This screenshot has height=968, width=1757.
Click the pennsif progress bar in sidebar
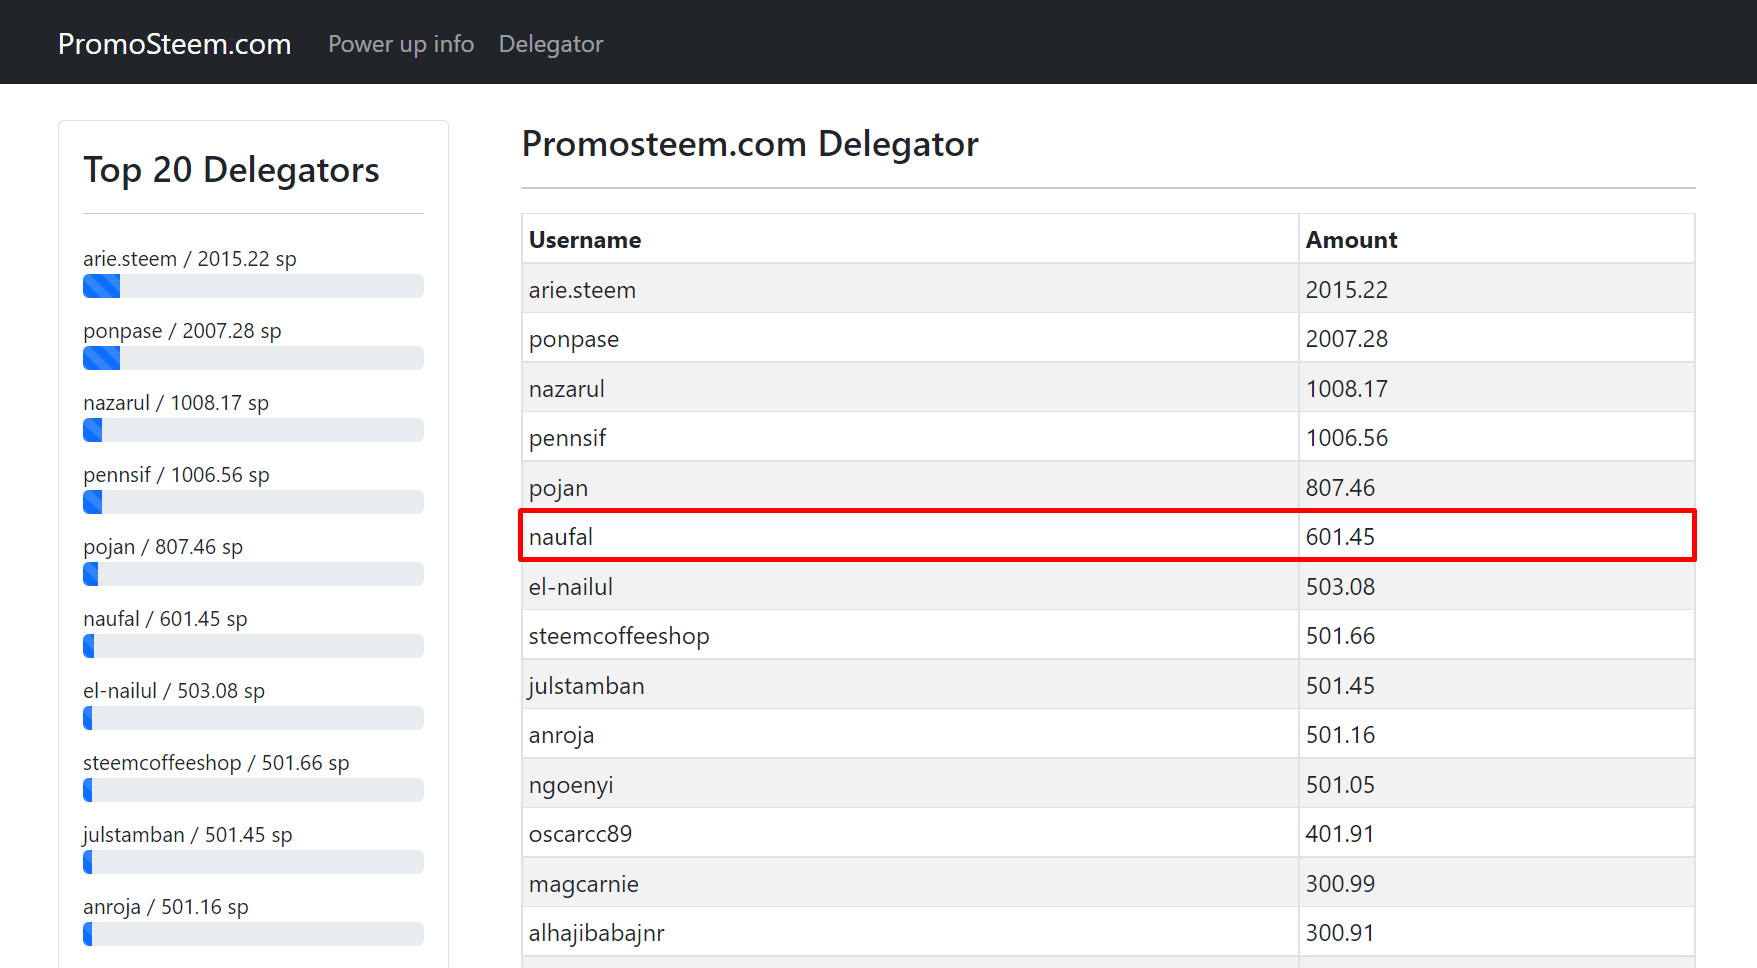coord(253,502)
